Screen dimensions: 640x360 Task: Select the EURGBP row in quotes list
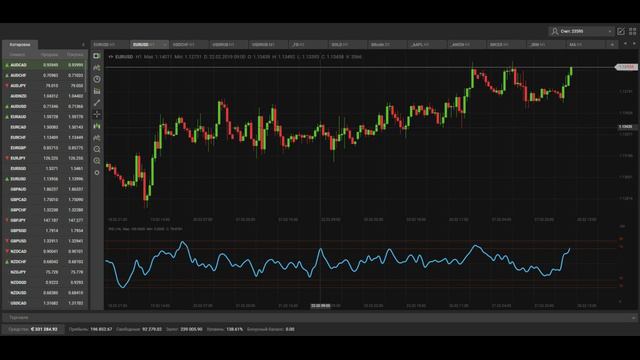point(44,148)
